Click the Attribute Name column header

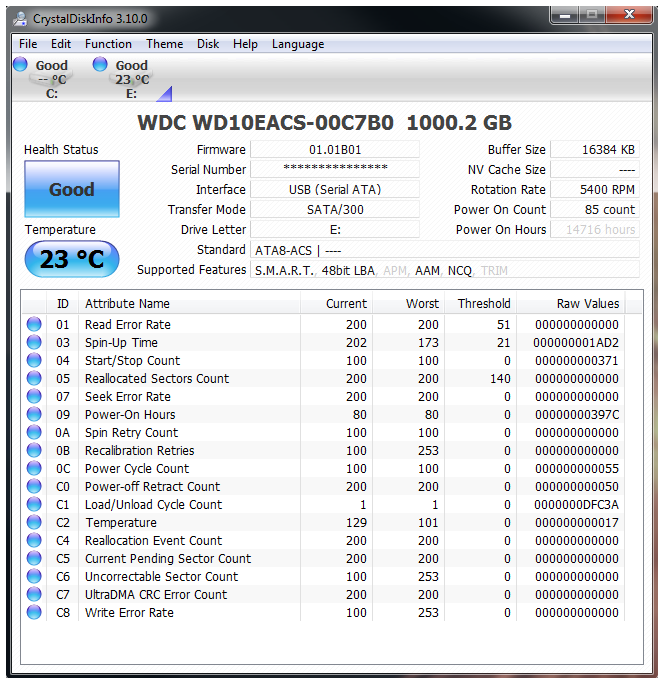pos(127,304)
